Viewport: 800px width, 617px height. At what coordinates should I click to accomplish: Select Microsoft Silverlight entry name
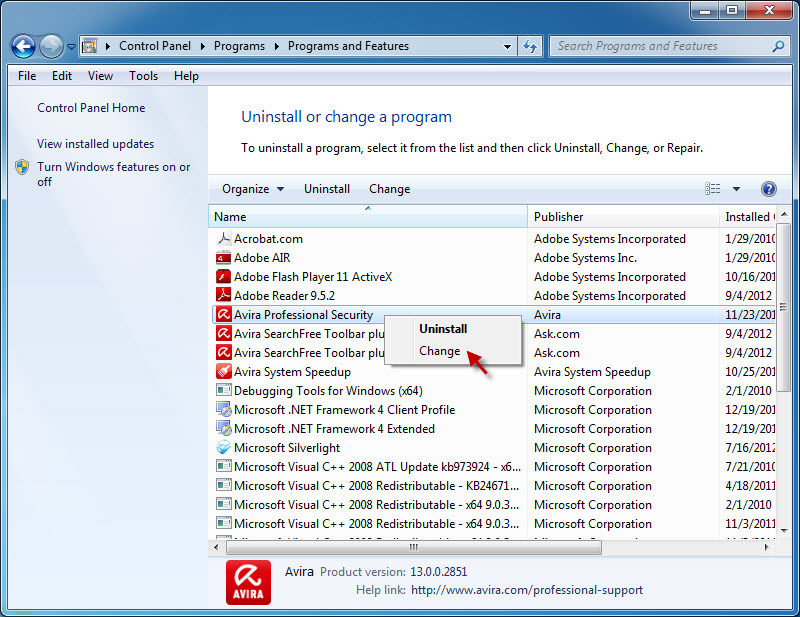287,448
